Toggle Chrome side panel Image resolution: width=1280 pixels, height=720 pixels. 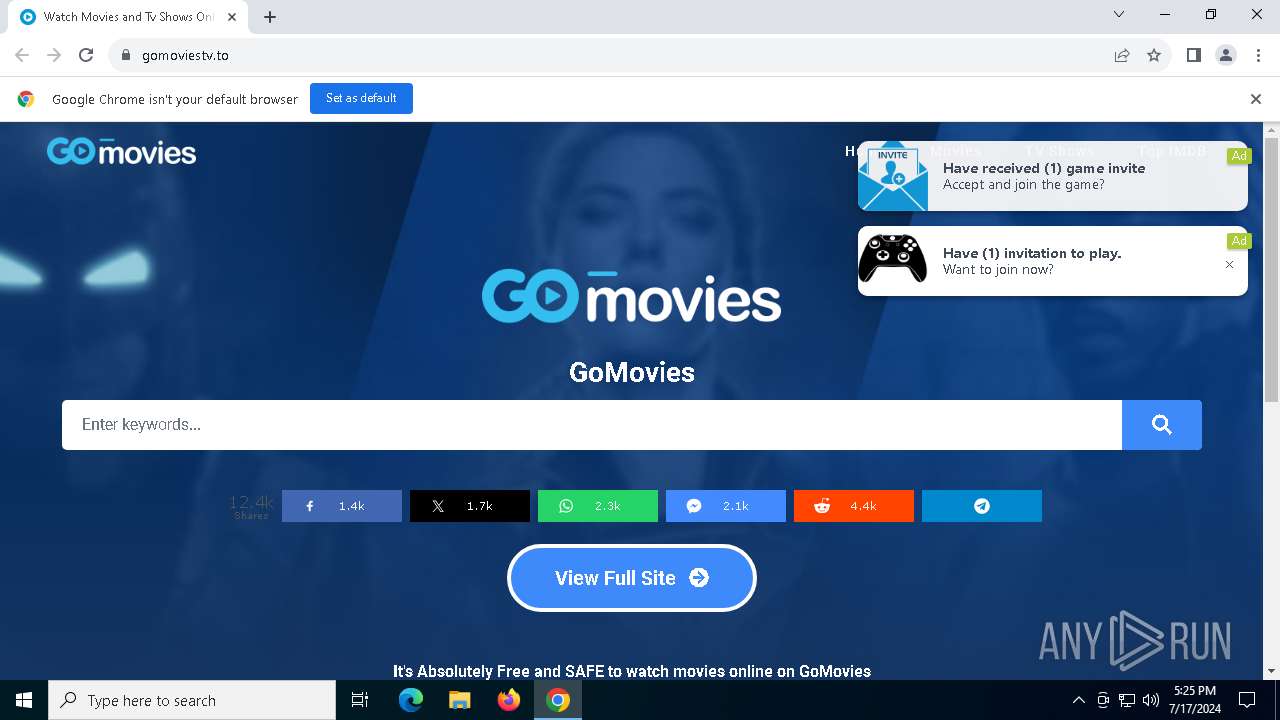tap(1193, 55)
